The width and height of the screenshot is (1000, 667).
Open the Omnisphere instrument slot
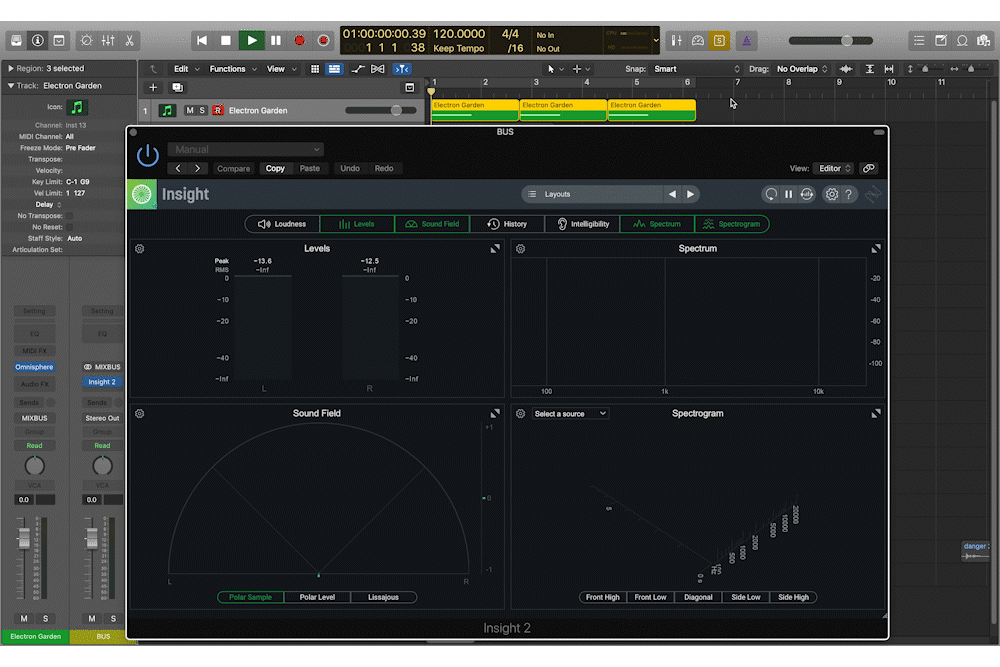34,367
